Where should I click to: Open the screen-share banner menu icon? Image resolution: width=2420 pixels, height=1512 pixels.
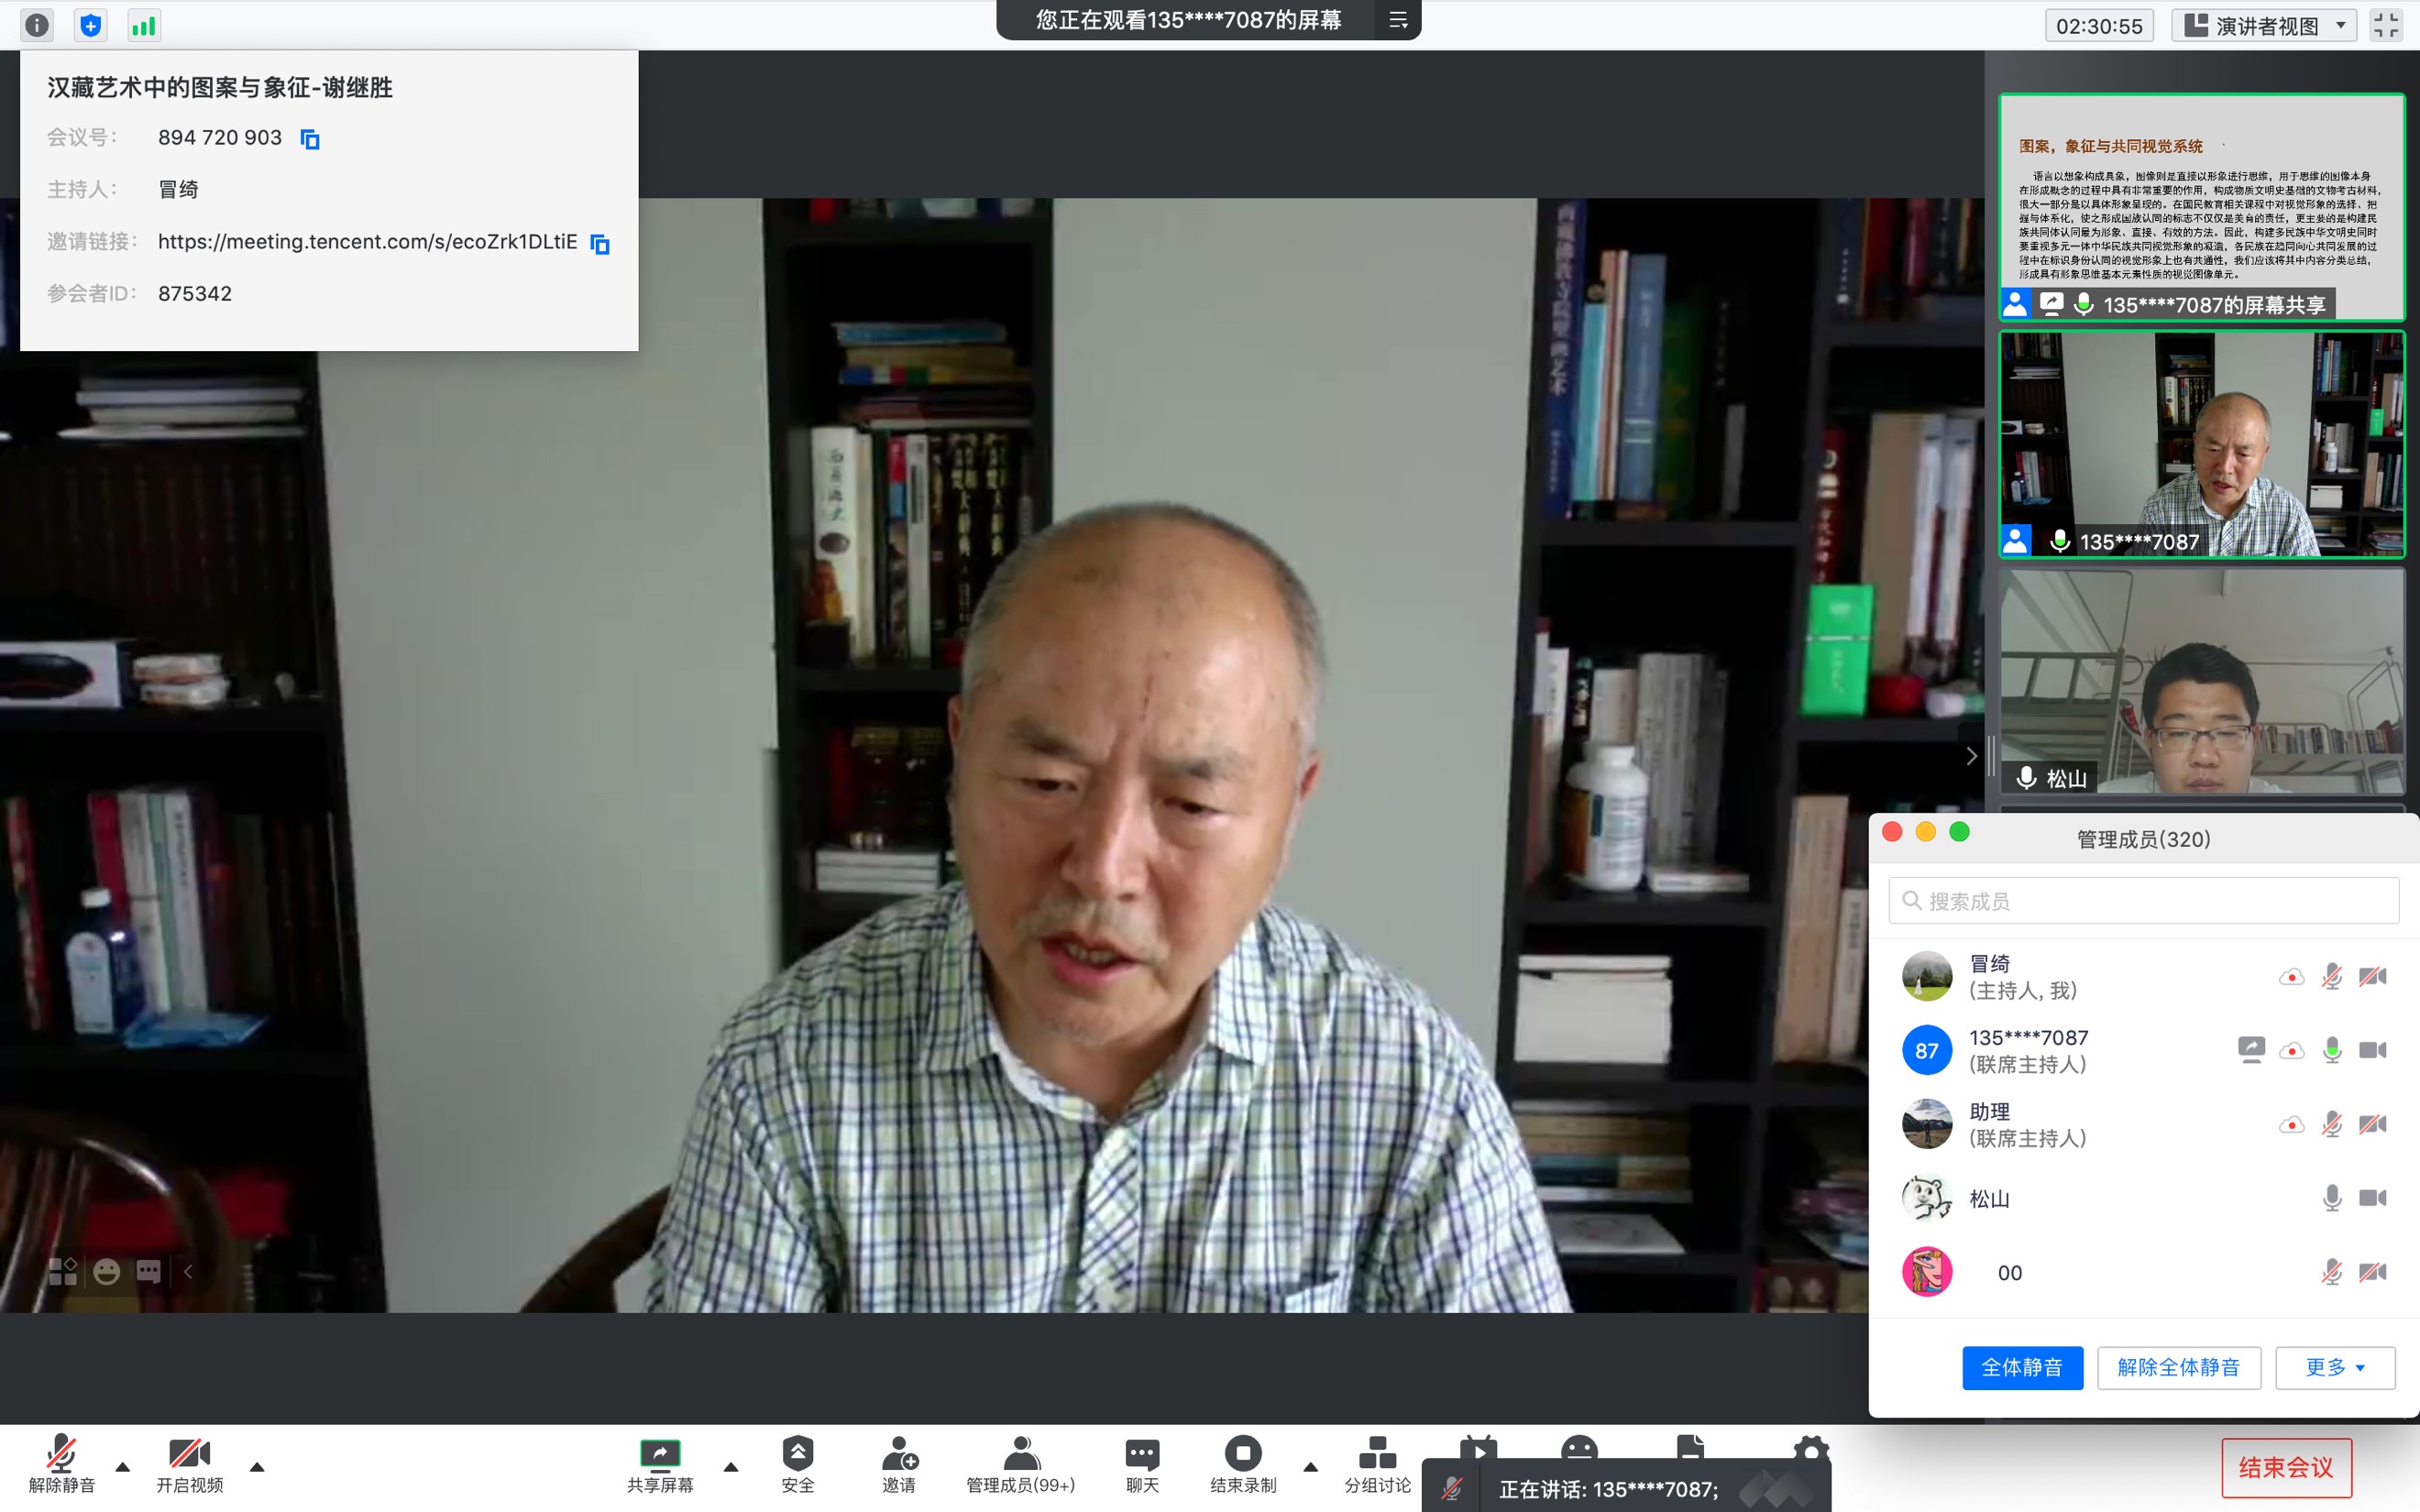1398,20
